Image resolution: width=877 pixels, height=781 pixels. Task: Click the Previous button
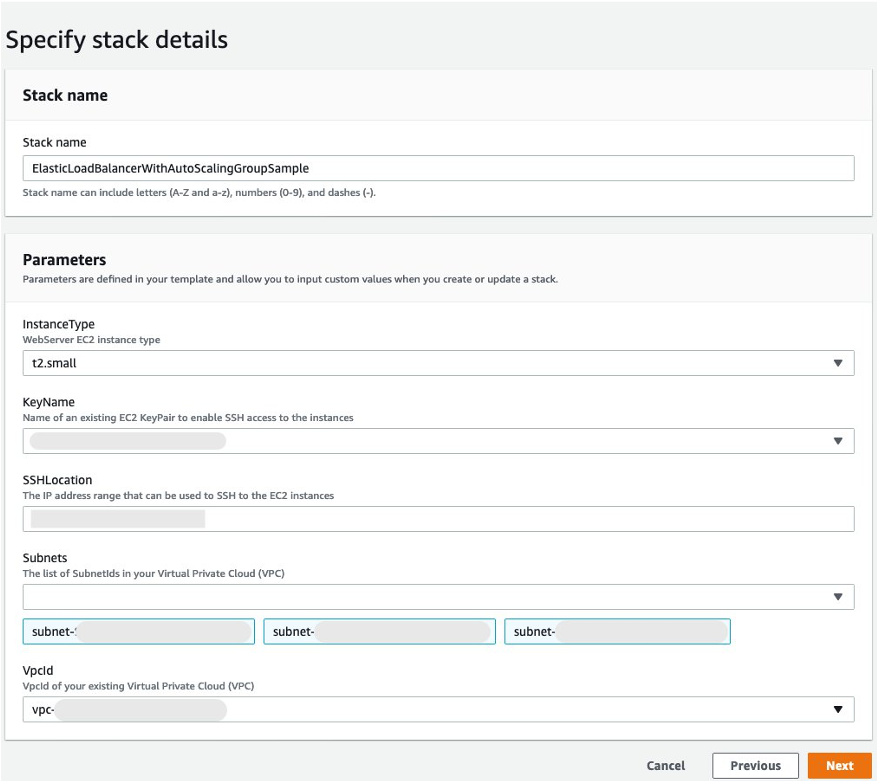coord(755,765)
